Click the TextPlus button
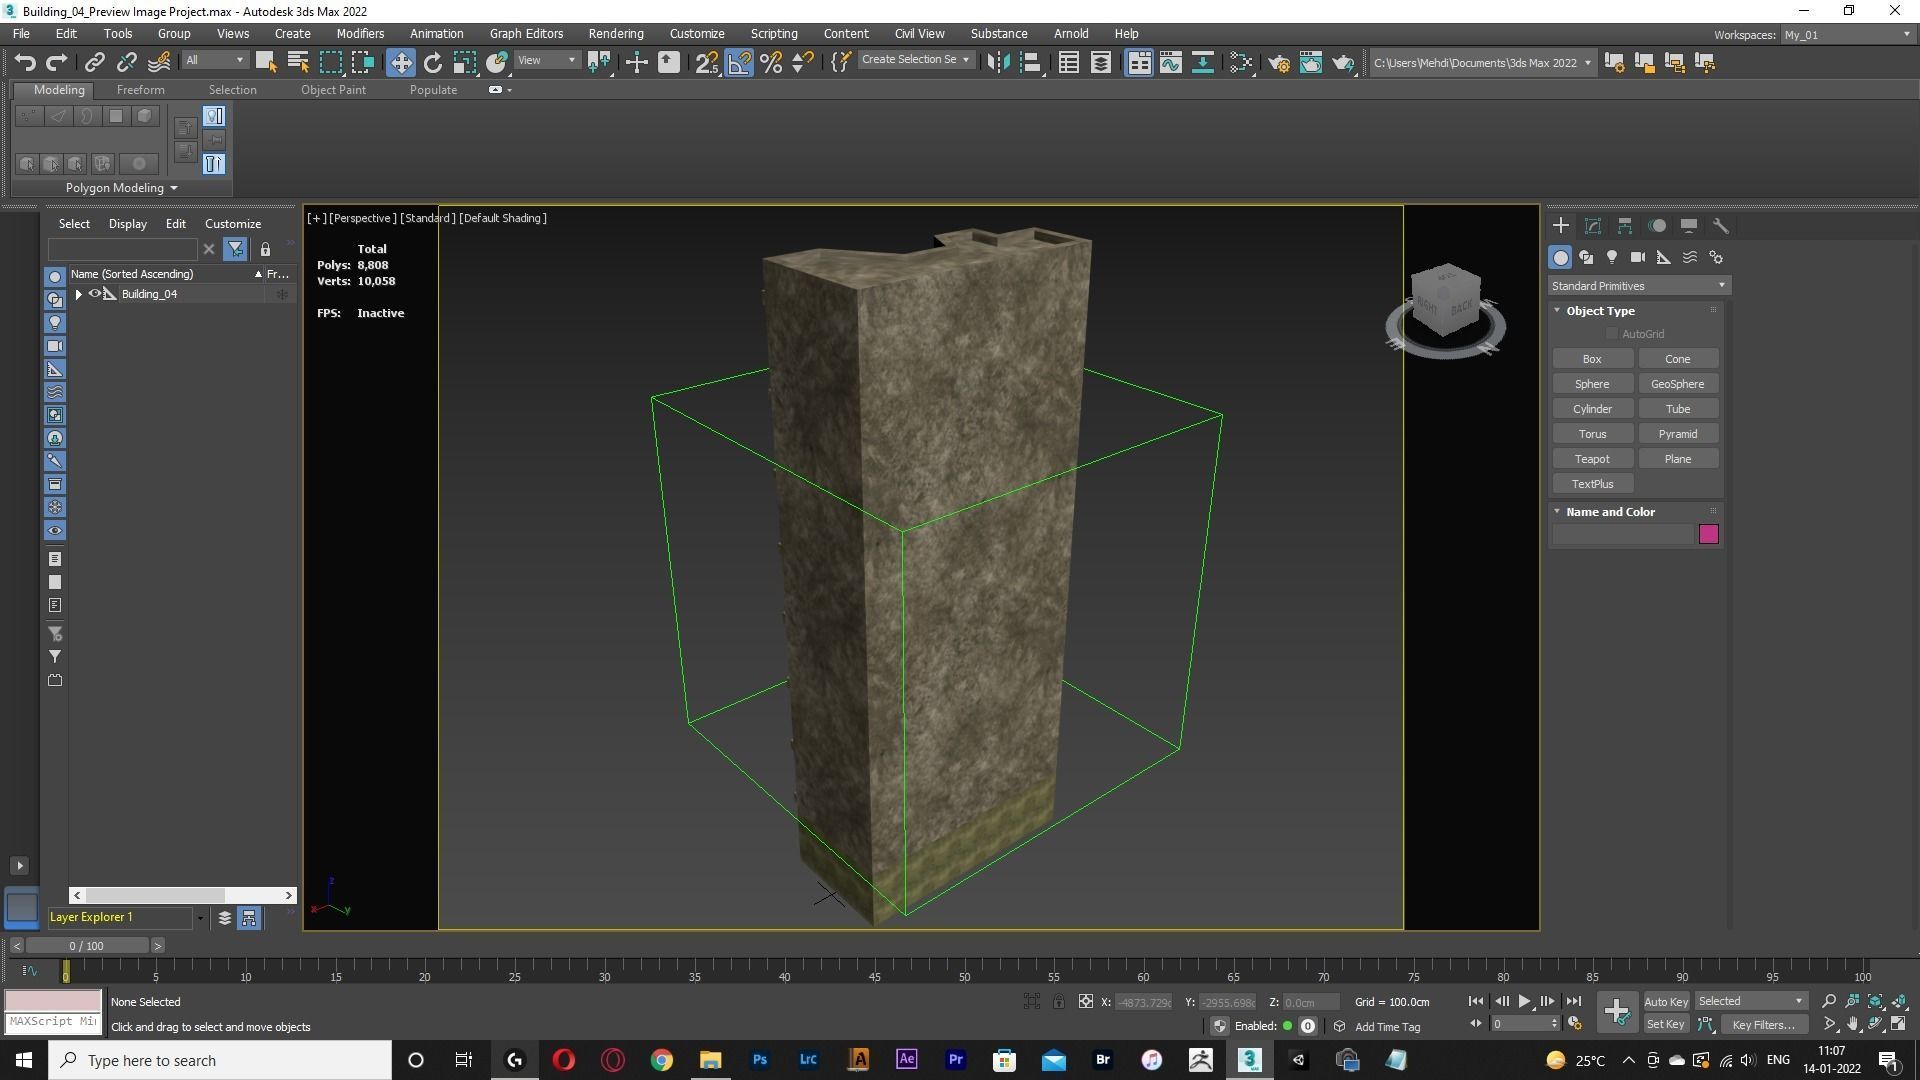This screenshot has height=1080, width=1920. click(1592, 484)
